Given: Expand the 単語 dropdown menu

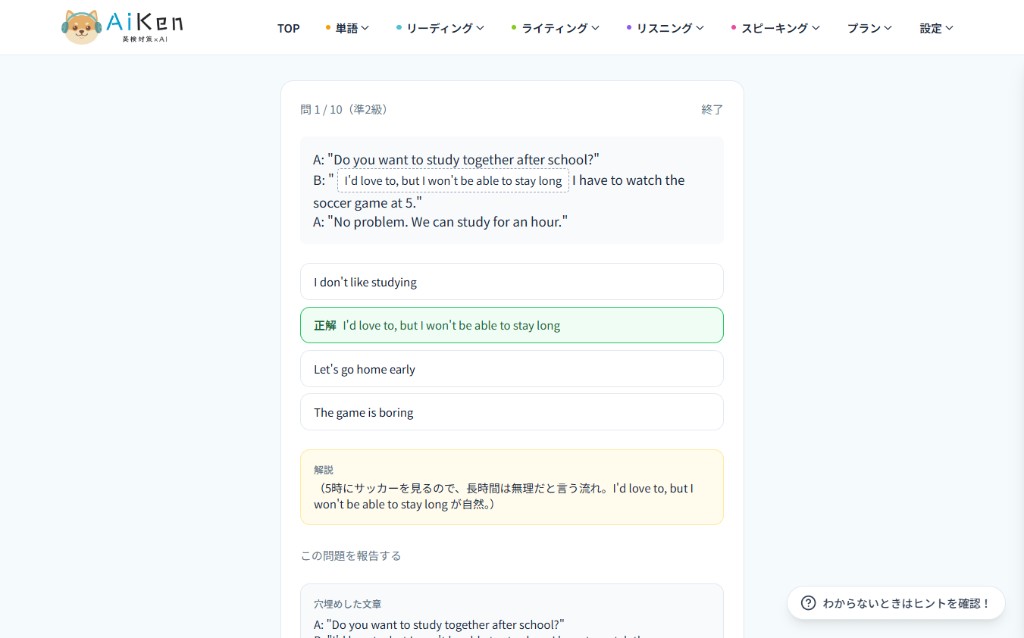Looking at the screenshot, I should coord(347,28).
